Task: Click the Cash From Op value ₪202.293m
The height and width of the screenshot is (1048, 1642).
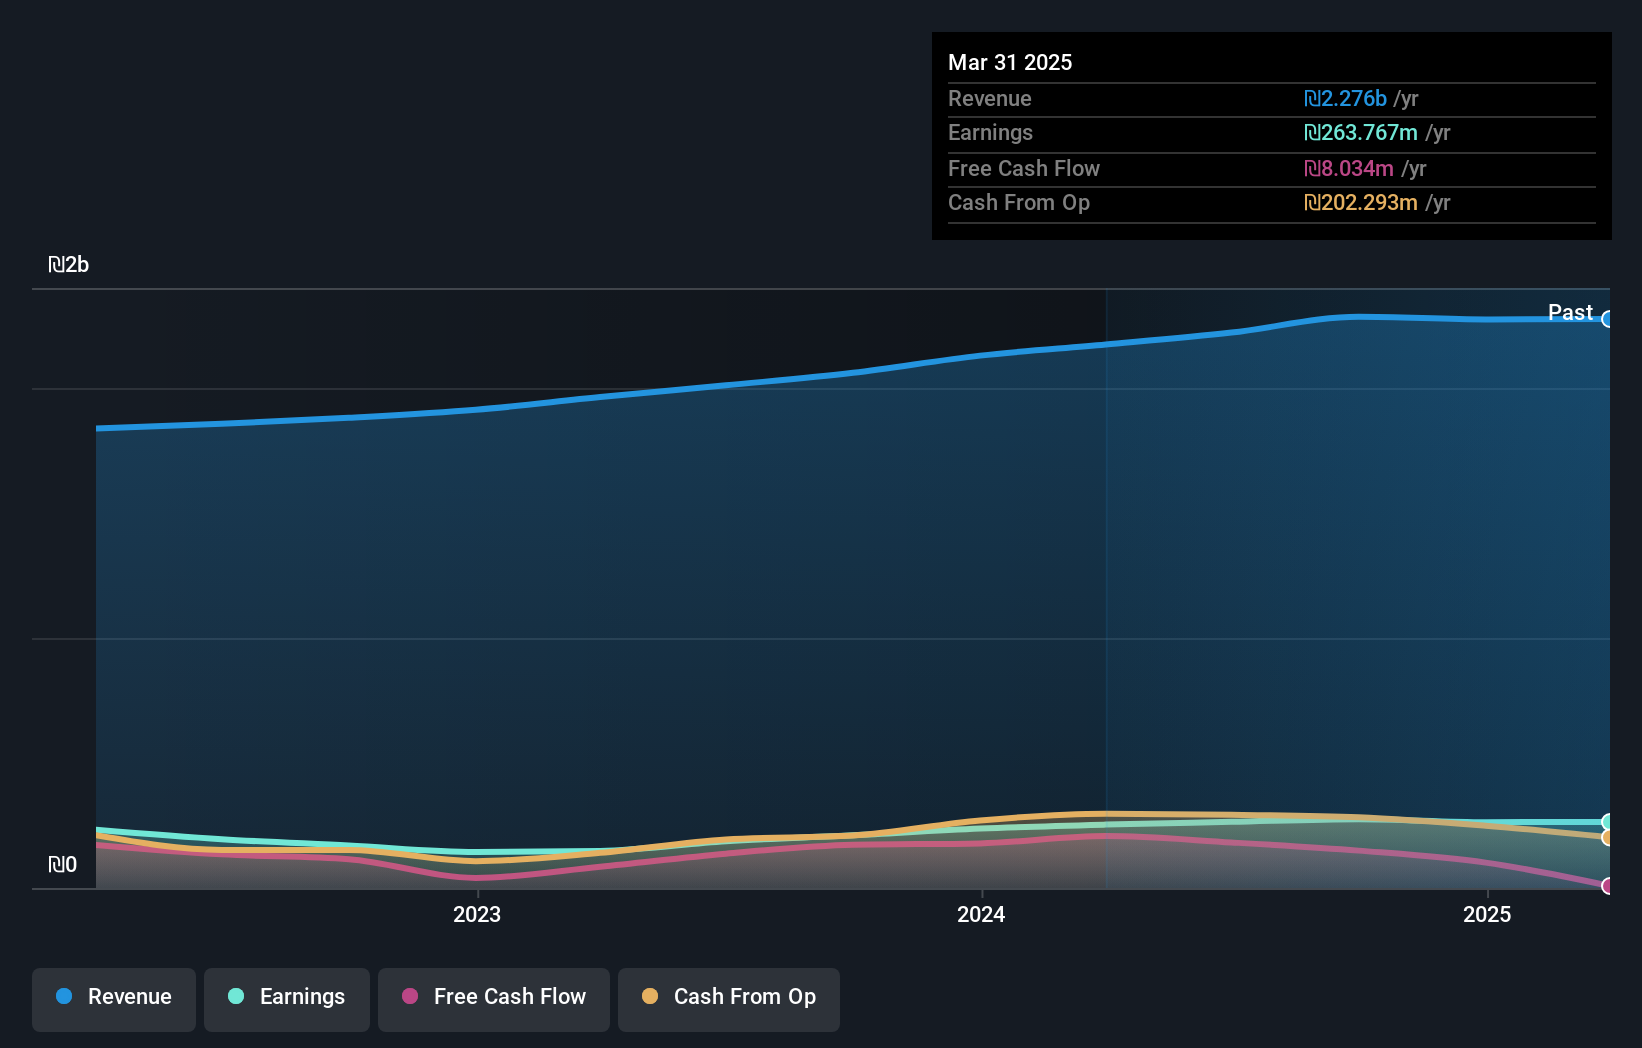Action: coord(1361,202)
